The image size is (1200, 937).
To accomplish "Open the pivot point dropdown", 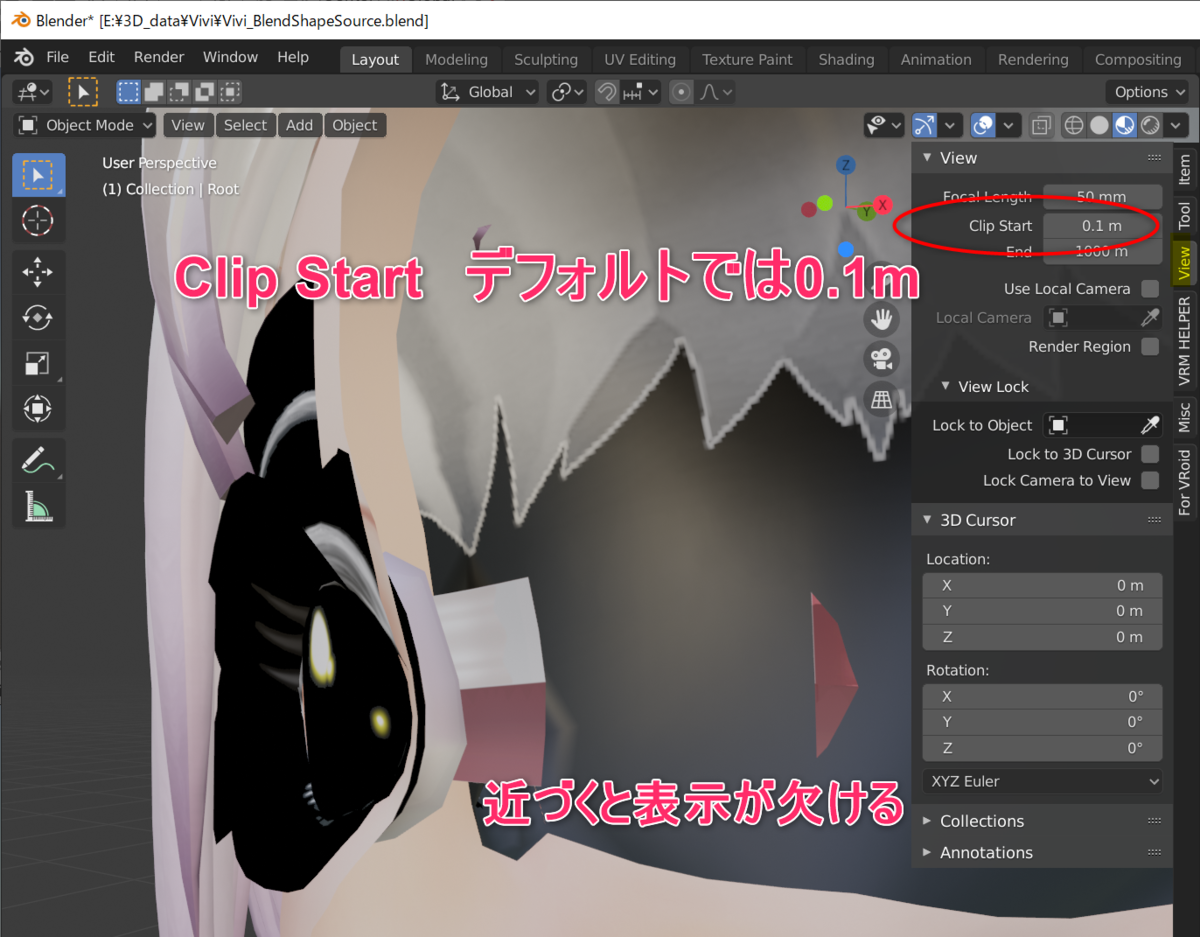I will 567,93.
